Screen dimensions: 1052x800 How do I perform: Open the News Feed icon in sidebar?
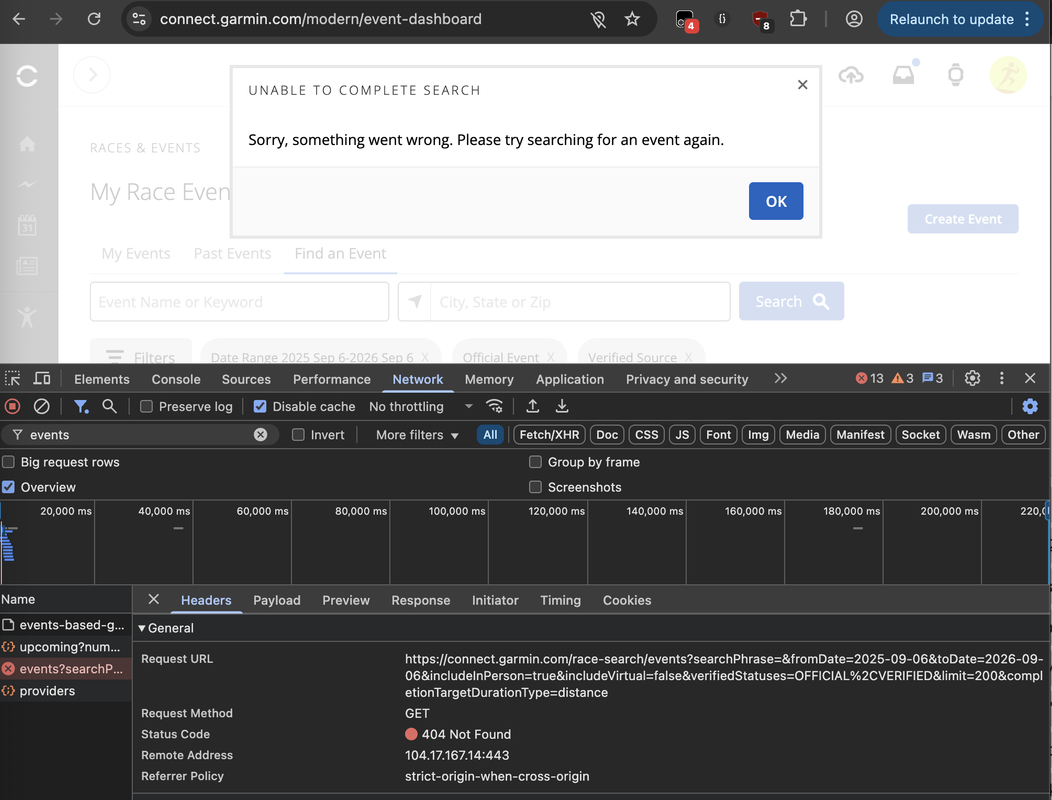coord(27,266)
